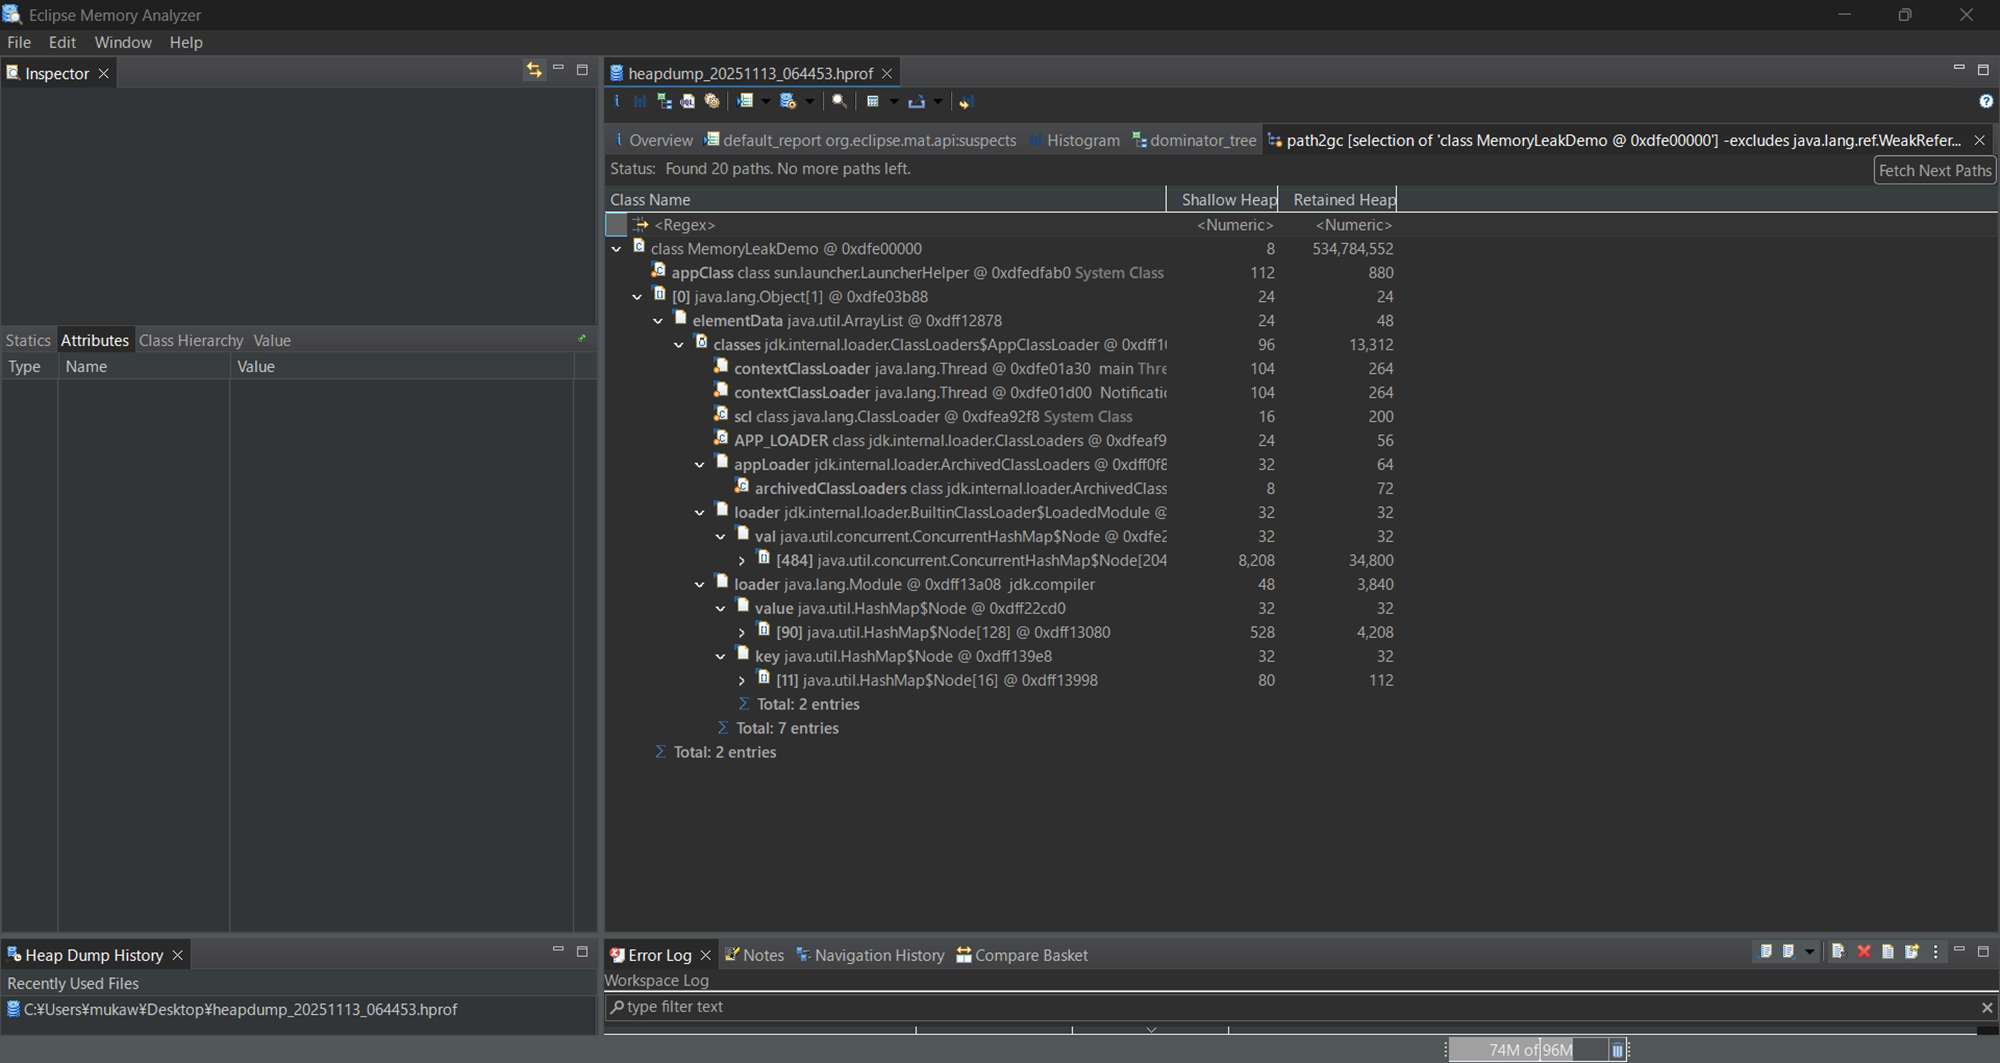Switch to the Attributes tab in Inspector

(x=95, y=340)
